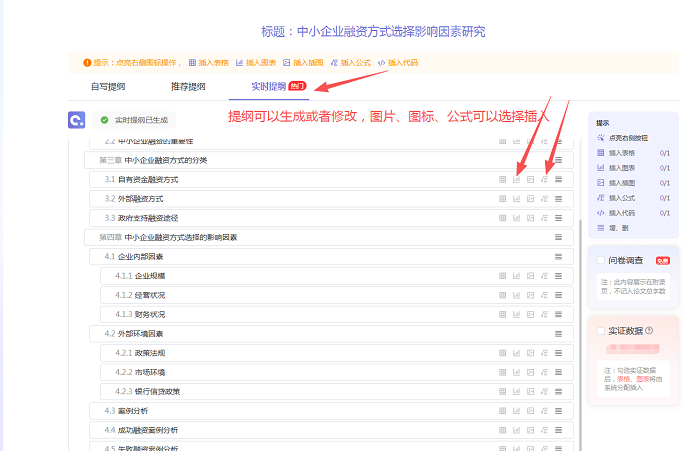Screen dimensions: 700x451
Task: Insert image icon in row 3.2 外部融资方式
Action: pyautogui.click(x=530, y=199)
